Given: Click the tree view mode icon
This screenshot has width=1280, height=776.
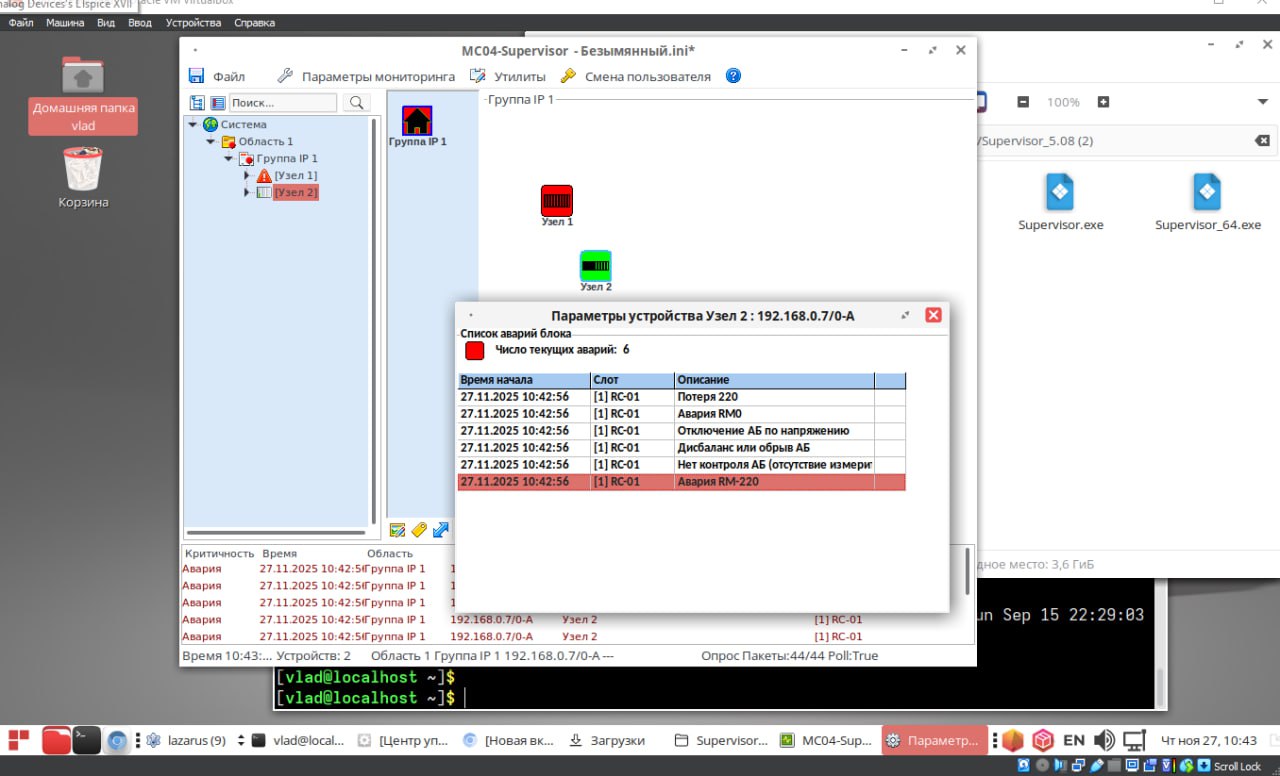Looking at the screenshot, I should coord(197,103).
